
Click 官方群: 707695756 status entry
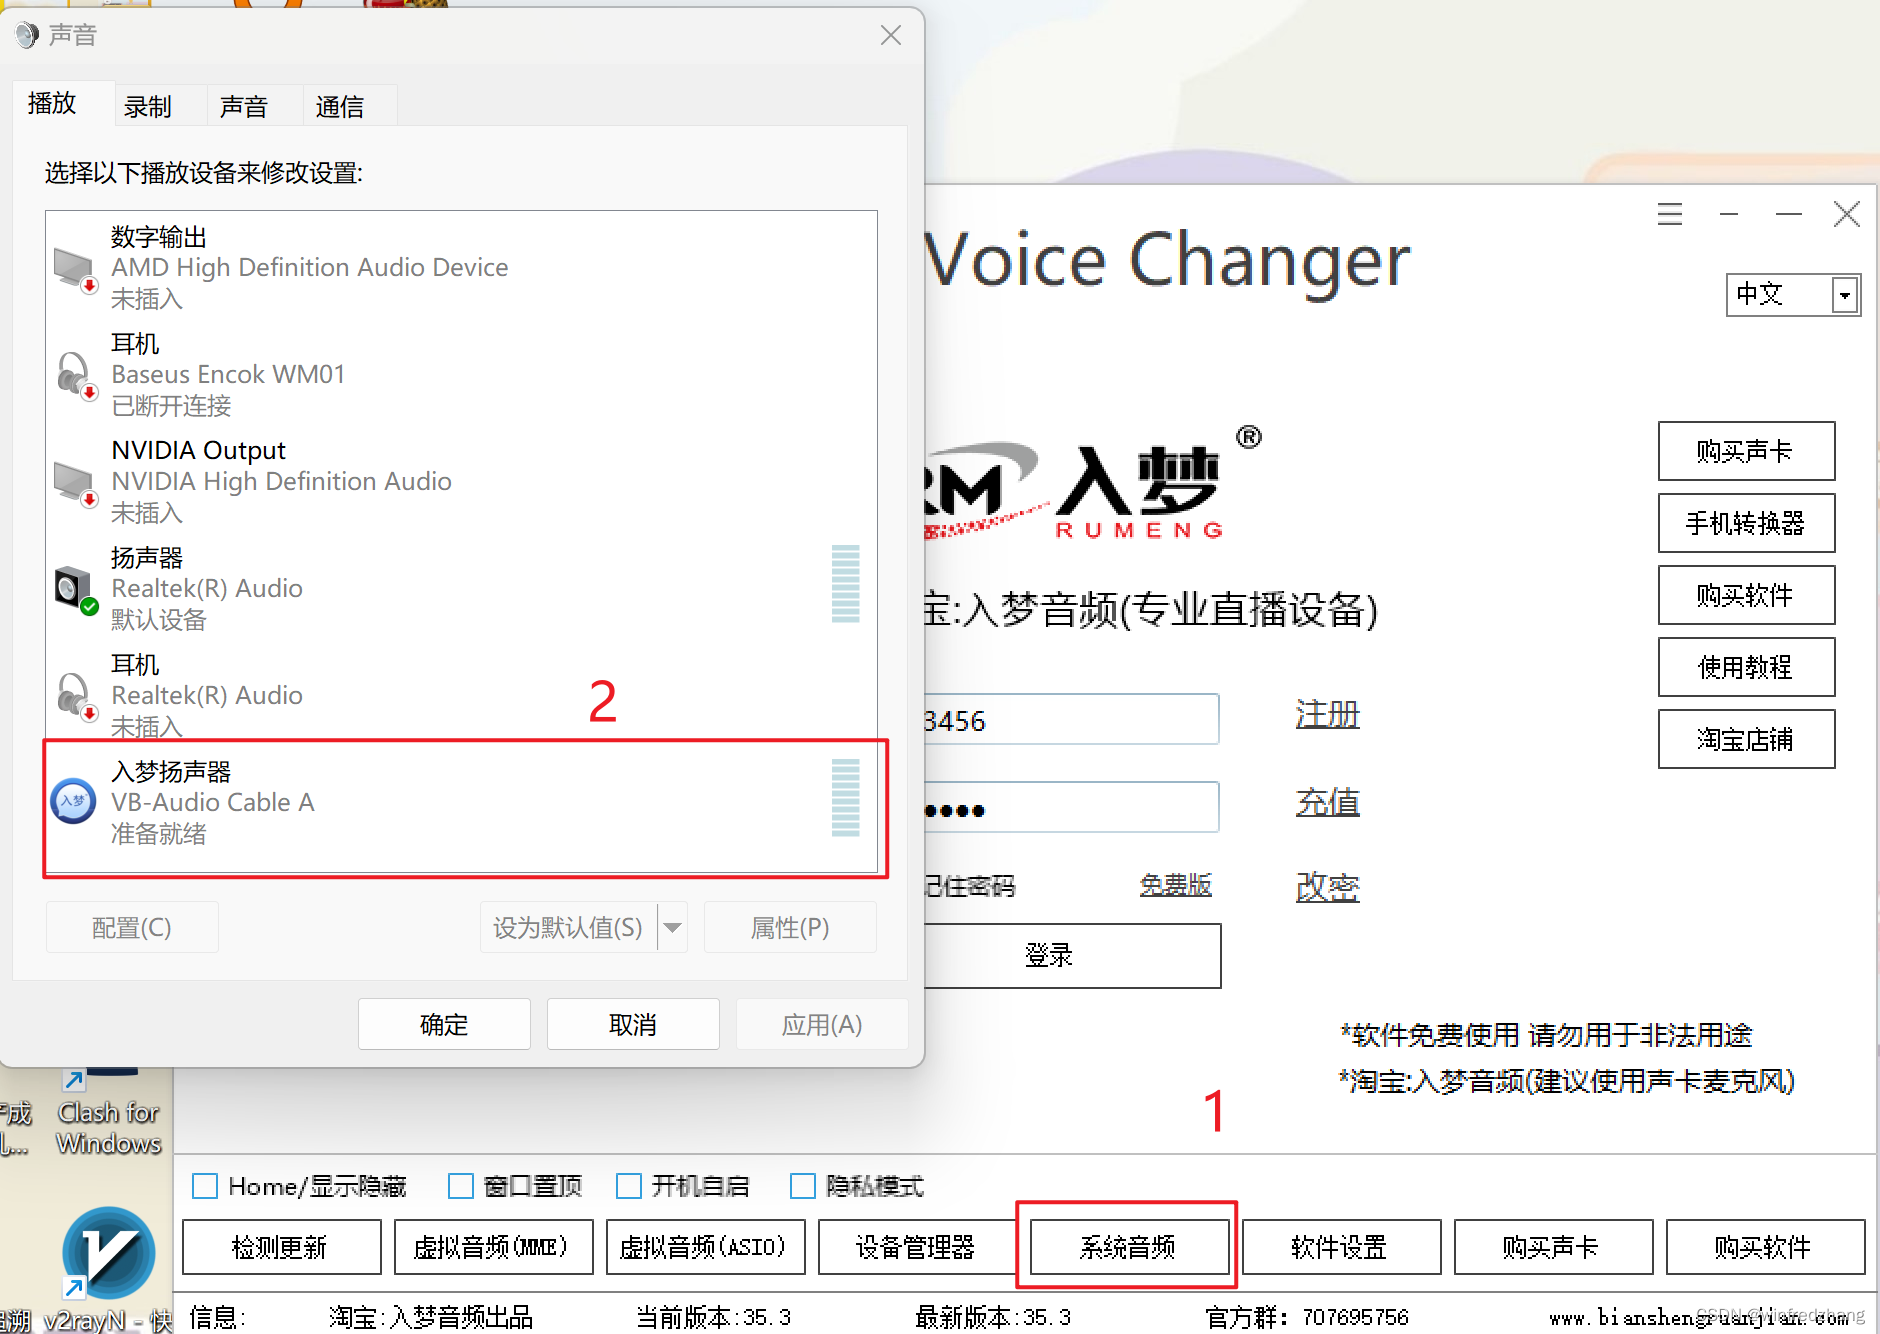pos(1307,1317)
